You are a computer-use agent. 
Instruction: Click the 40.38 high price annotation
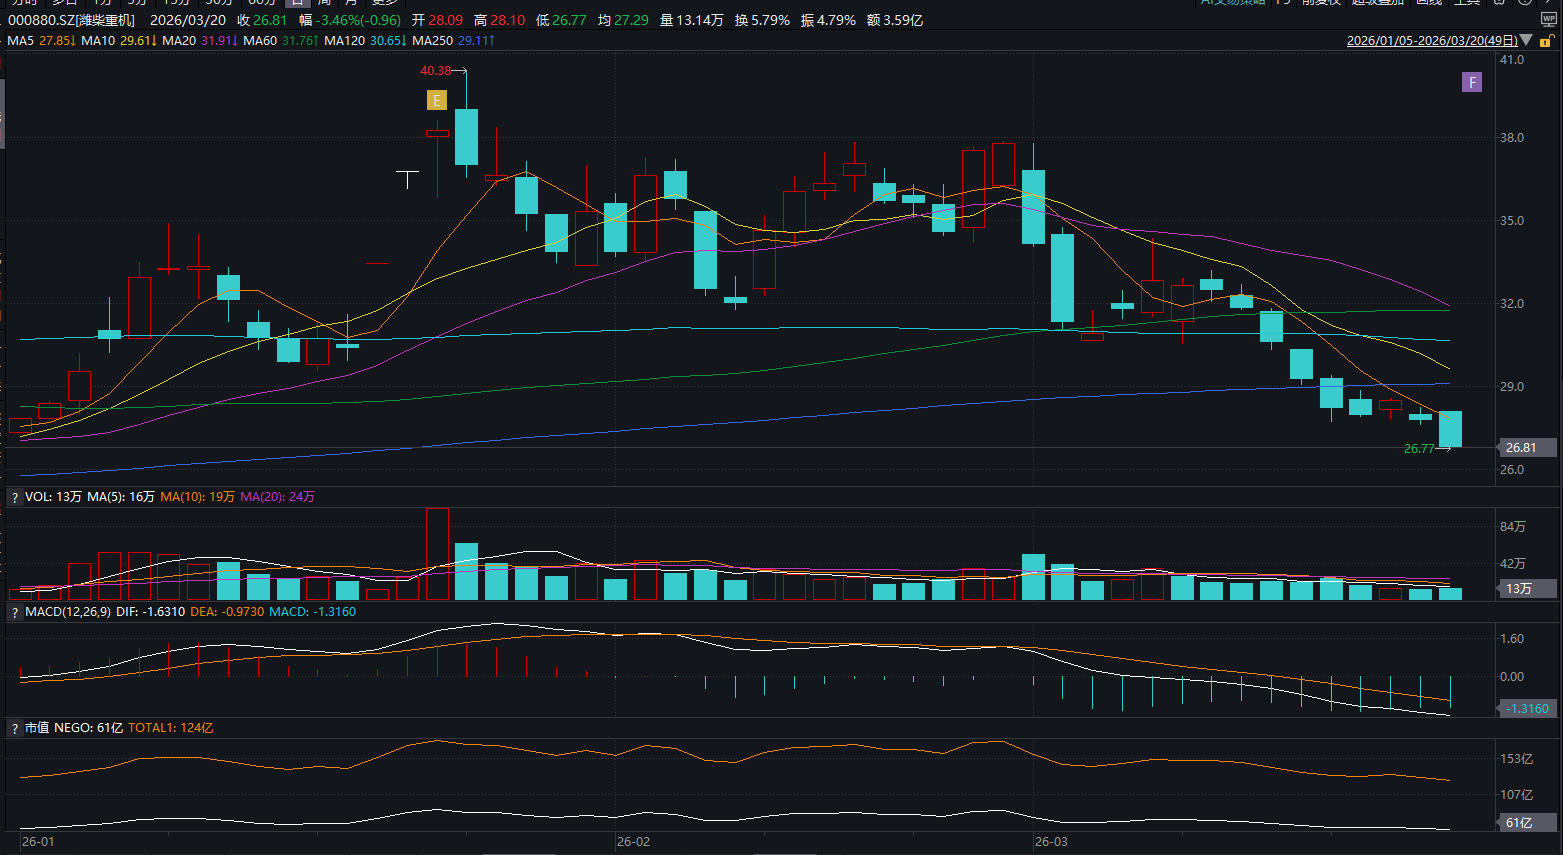tap(435, 71)
